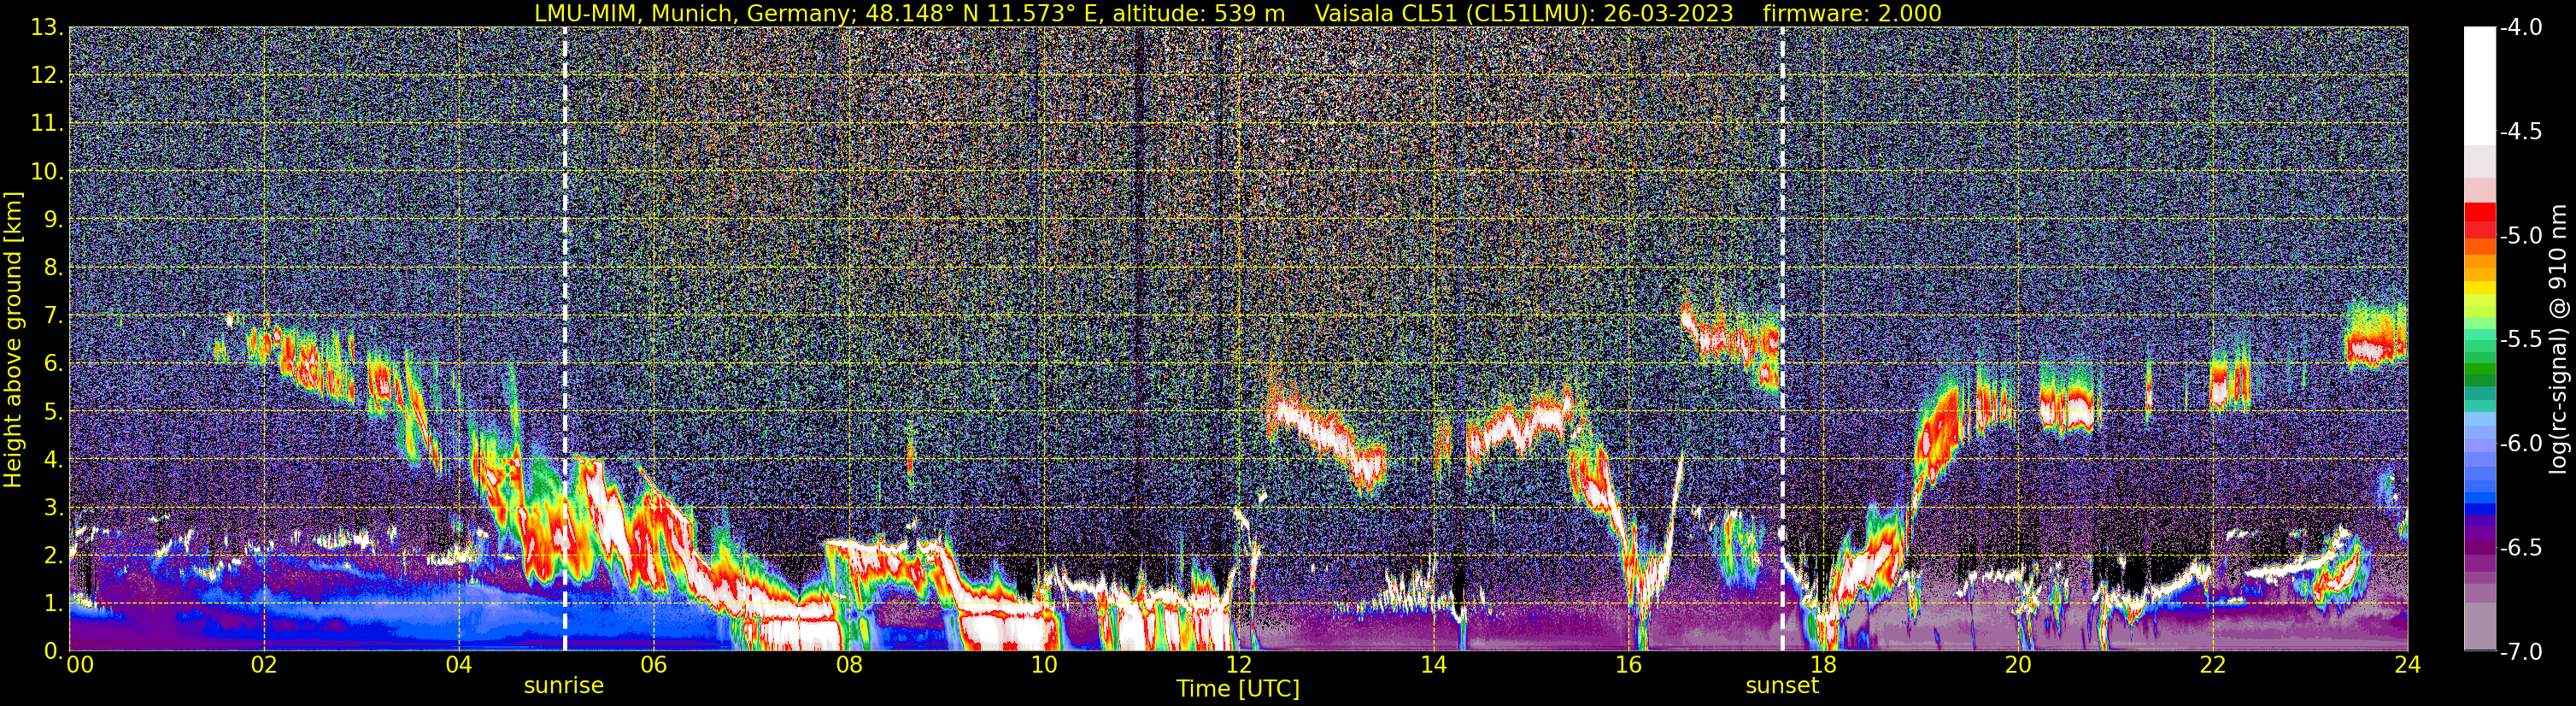Click the white dashed sunrise marker line

565,339
